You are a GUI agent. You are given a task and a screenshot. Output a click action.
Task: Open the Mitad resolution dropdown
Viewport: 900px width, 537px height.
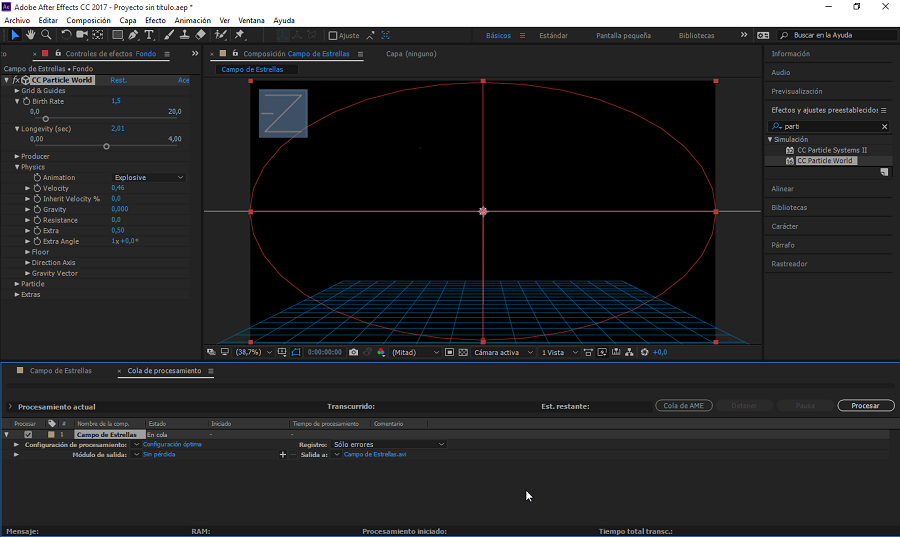pos(415,352)
